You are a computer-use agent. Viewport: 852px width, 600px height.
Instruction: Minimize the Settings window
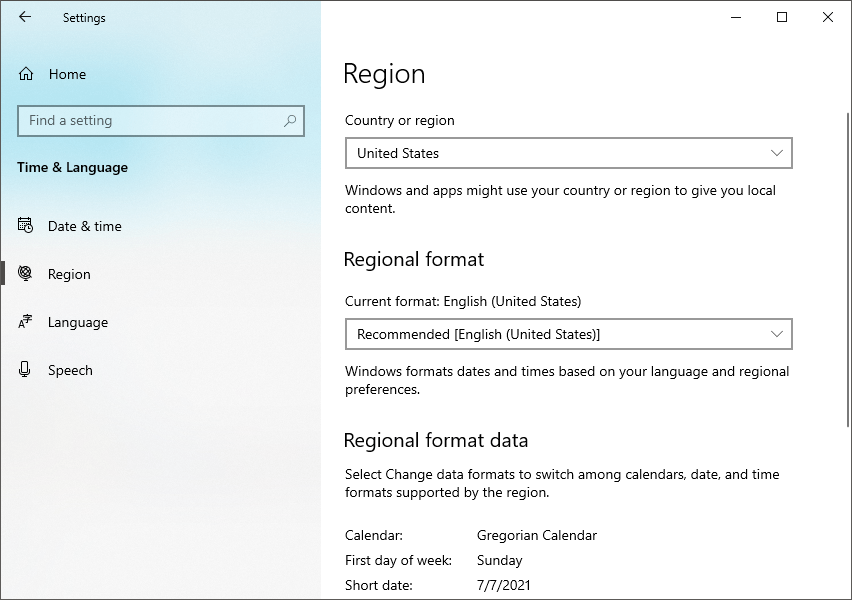pyautogui.click(x=736, y=17)
